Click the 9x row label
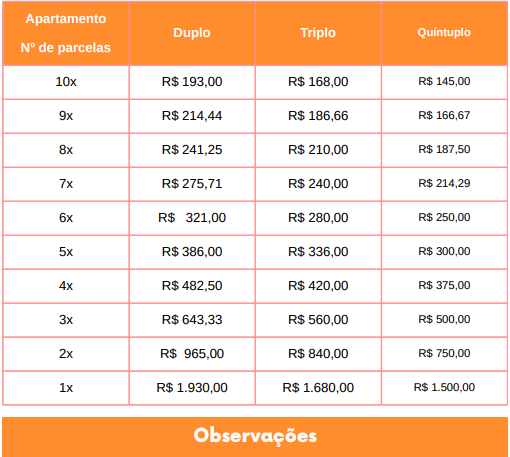 pos(66,116)
